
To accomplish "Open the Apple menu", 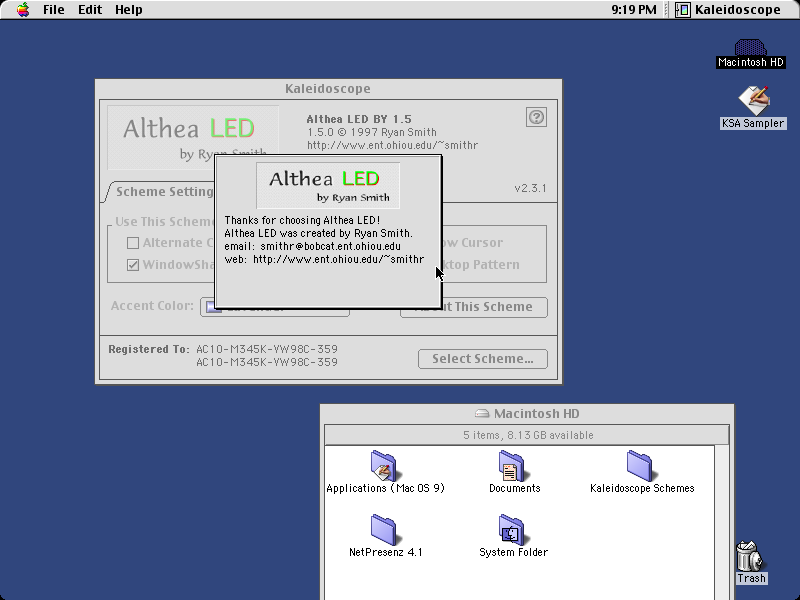I will [x=23, y=10].
